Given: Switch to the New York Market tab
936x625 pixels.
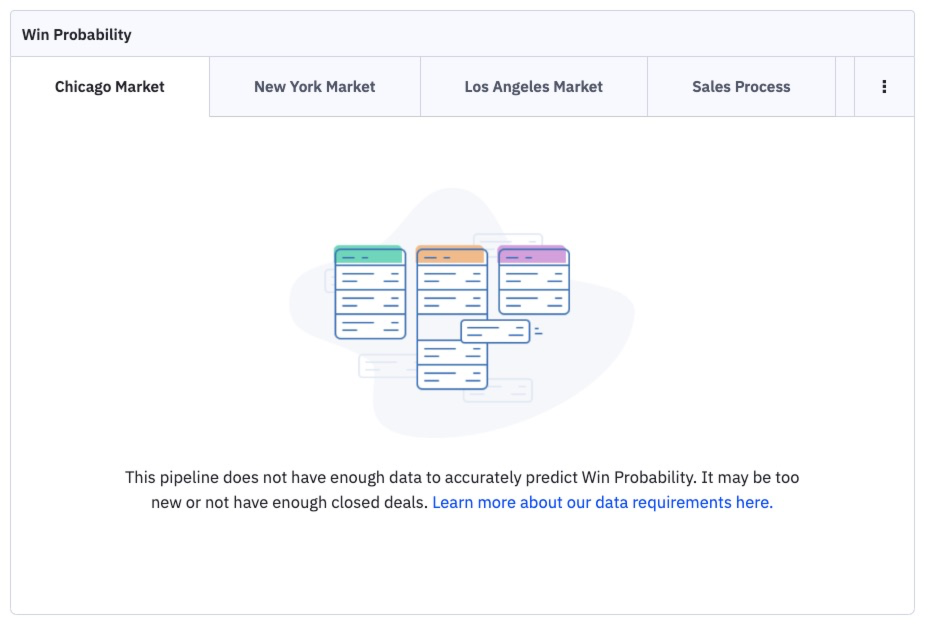Looking at the screenshot, I should point(315,86).
